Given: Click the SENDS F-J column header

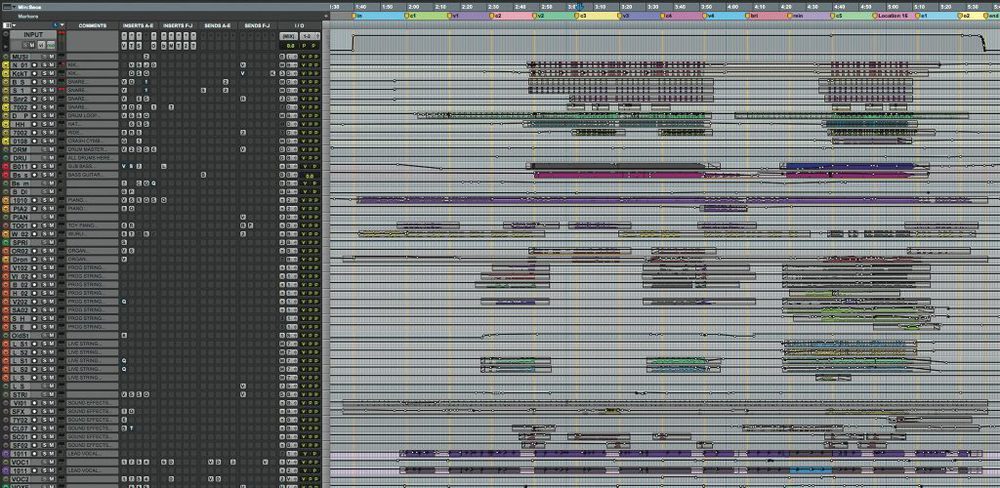Looking at the screenshot, I should point(257,26).
